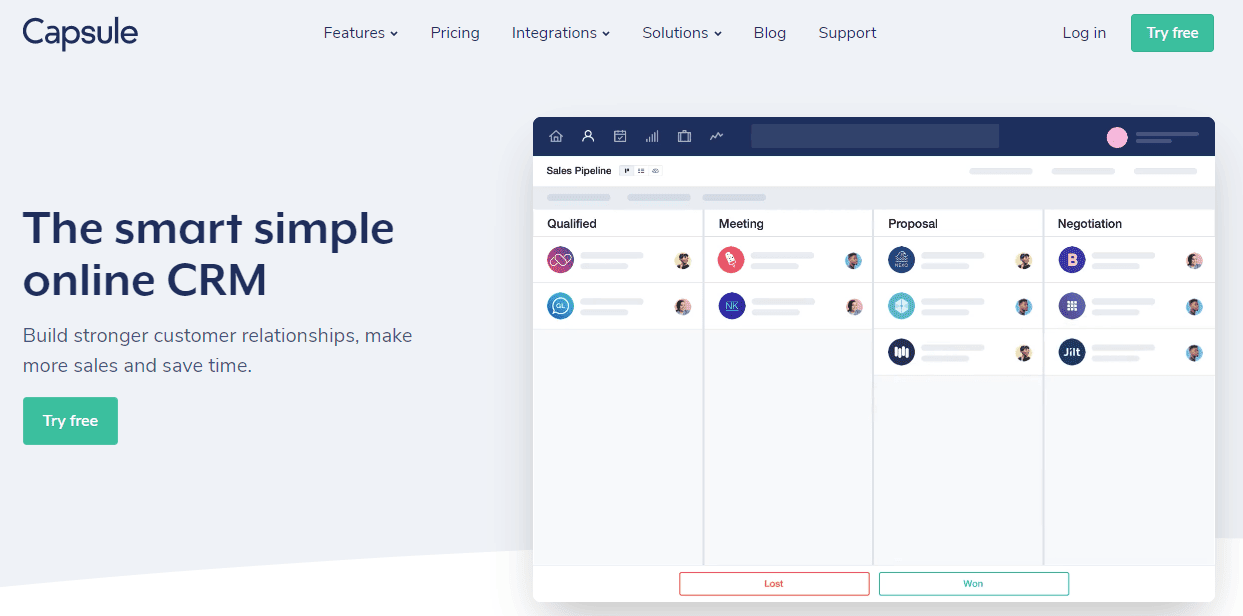Open the Solutions dropdown menu
The width and height of the screenshot is (1243, 616).
click(x=681, y=33)
